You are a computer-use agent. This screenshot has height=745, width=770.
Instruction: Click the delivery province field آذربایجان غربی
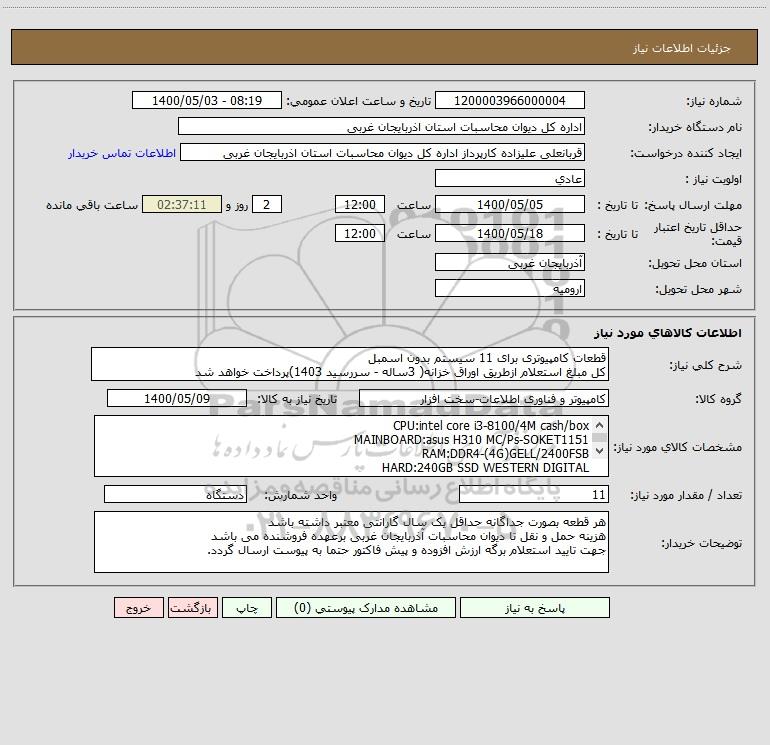510,263
